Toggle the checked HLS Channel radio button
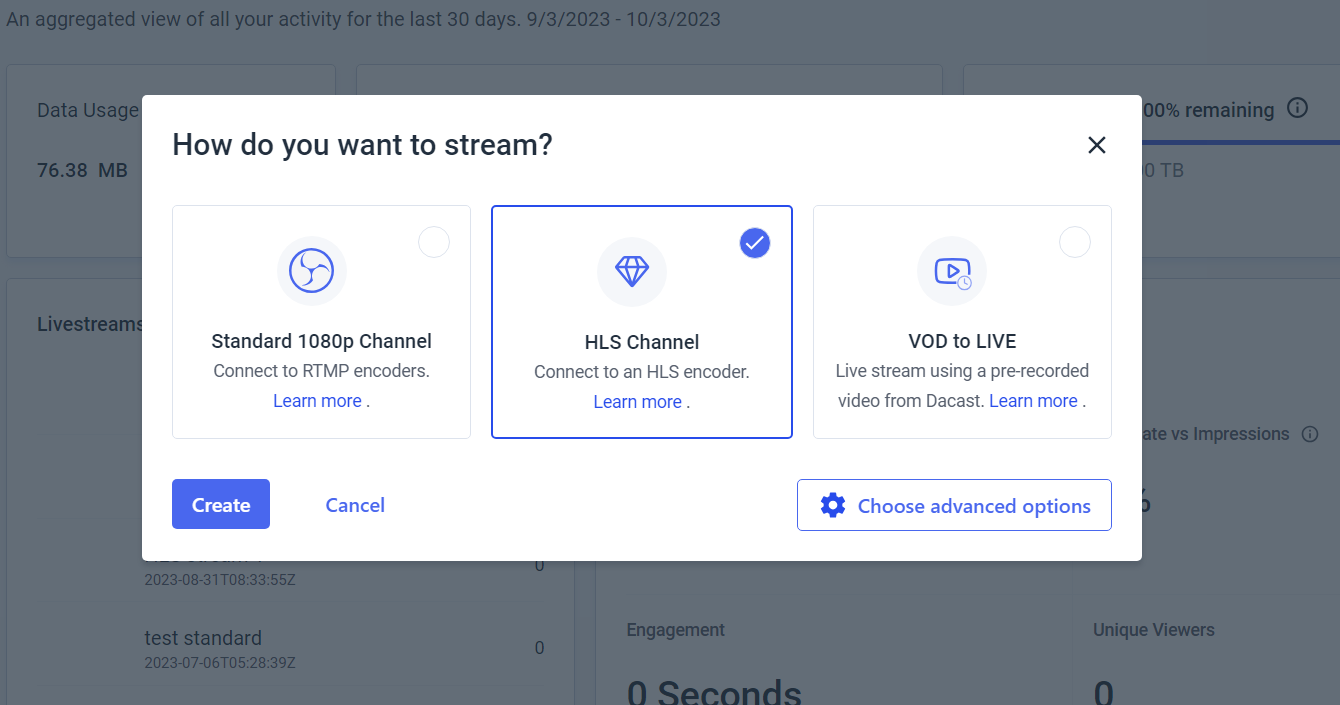 tap(755, 243)
